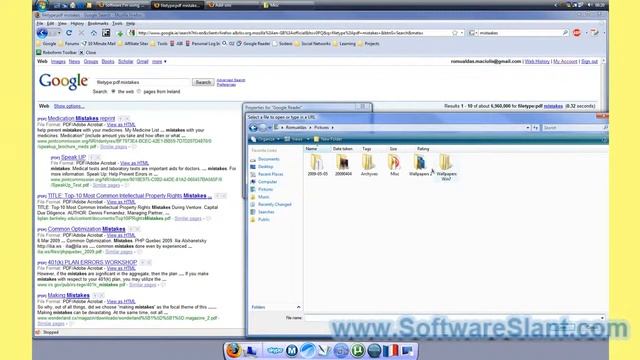
Task: Open 'Common Optimization Mistakes' result
Action: coord(87,229)
